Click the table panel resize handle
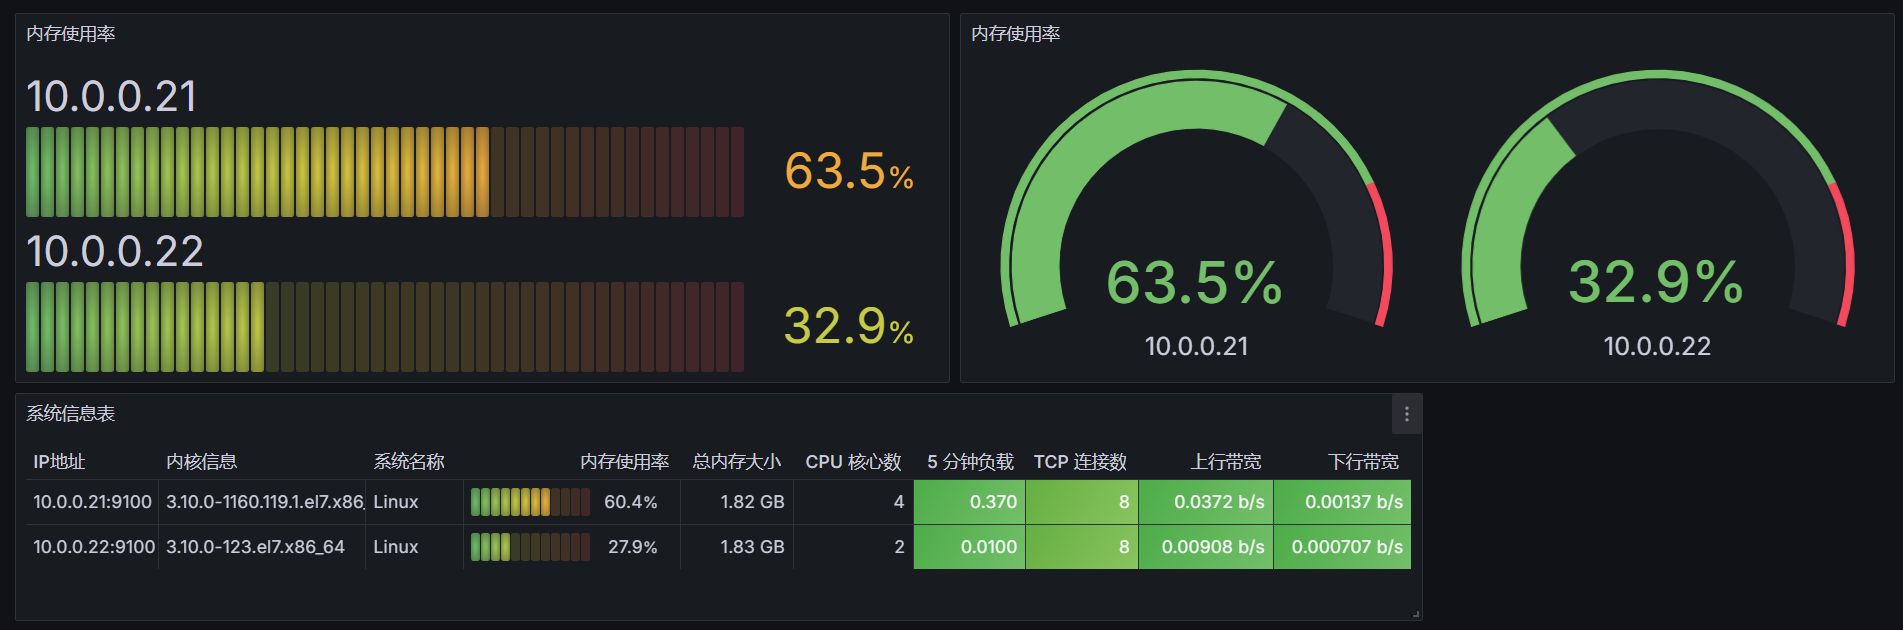1903x630 pixels. click(1416, 614)
